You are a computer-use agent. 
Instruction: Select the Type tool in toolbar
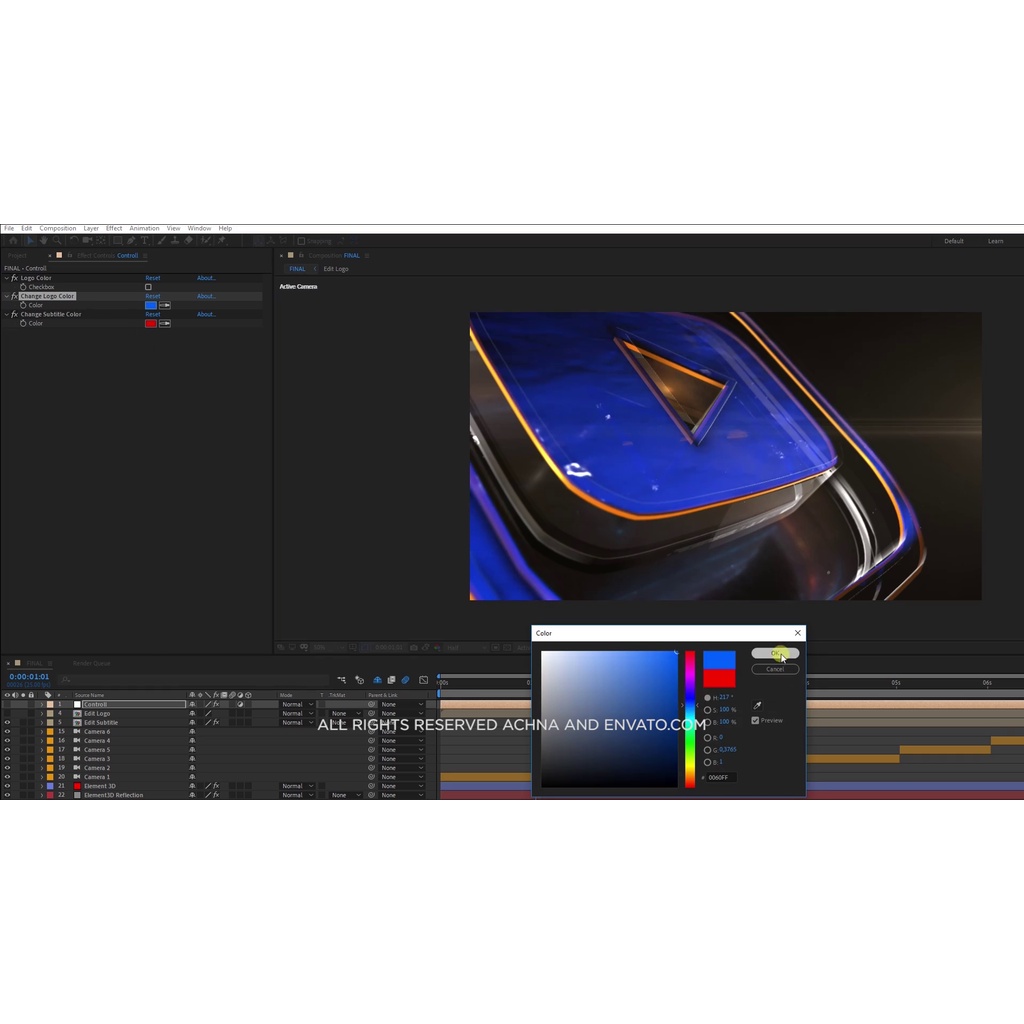tap(144, 241)
